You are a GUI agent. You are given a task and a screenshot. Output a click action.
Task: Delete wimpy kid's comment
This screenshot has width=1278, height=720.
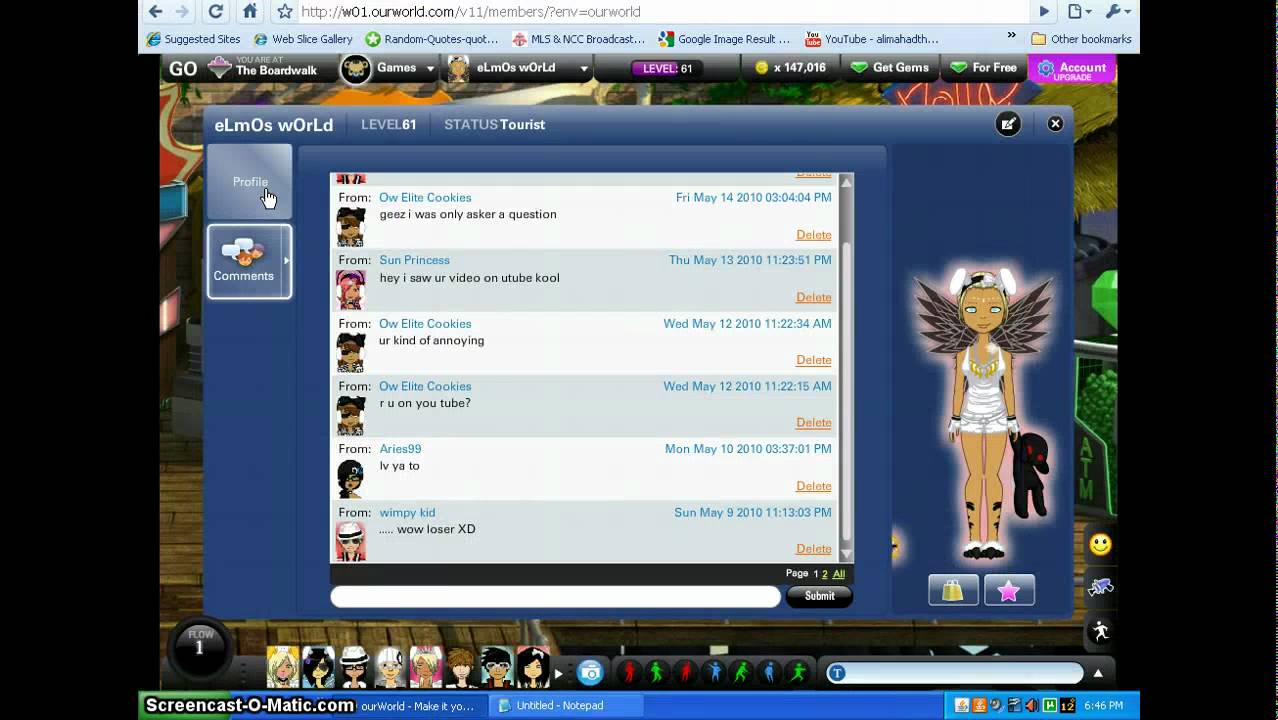(813, 549)
